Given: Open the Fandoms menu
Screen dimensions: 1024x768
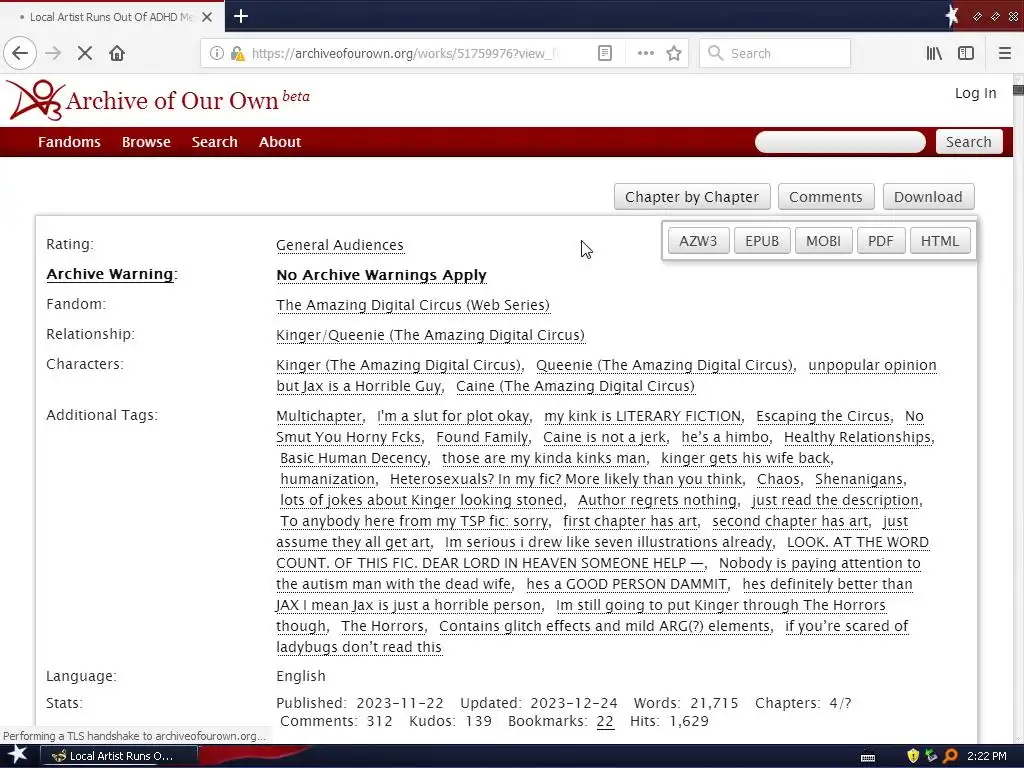Looking at the screenshot, I should [x=69, y=142].
